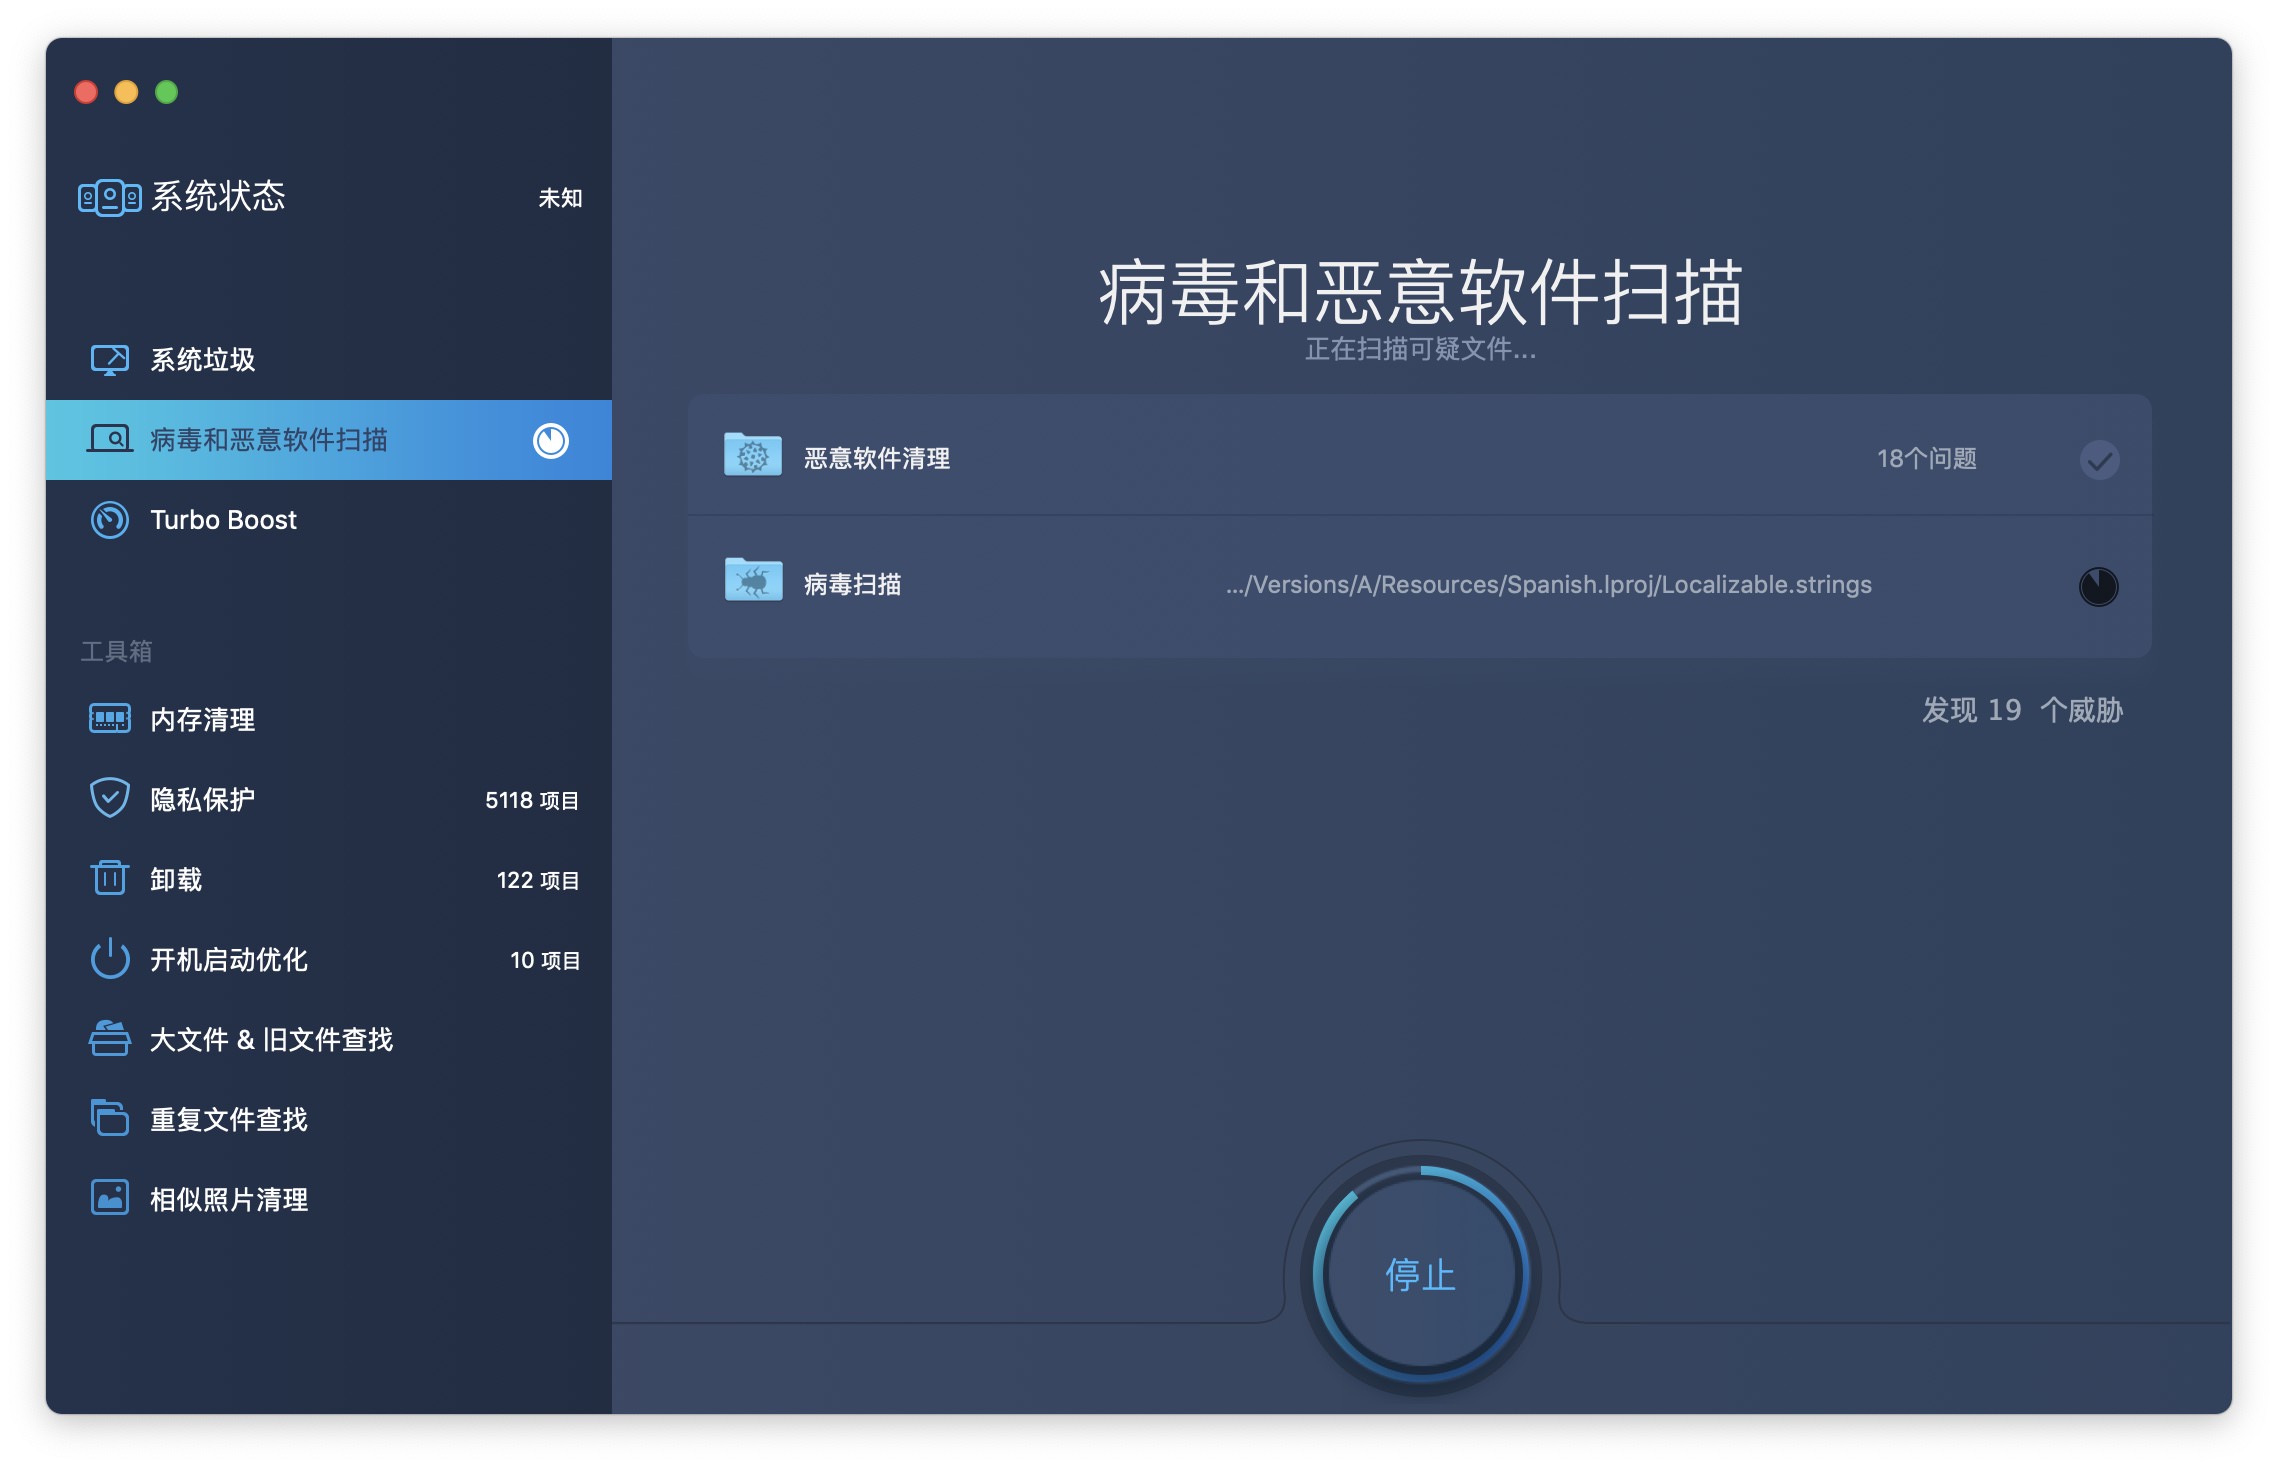Select Virus and Malware Scan sidebar entry
The width and height of the screenshot is (2278, 1468).
pos(268,440)
